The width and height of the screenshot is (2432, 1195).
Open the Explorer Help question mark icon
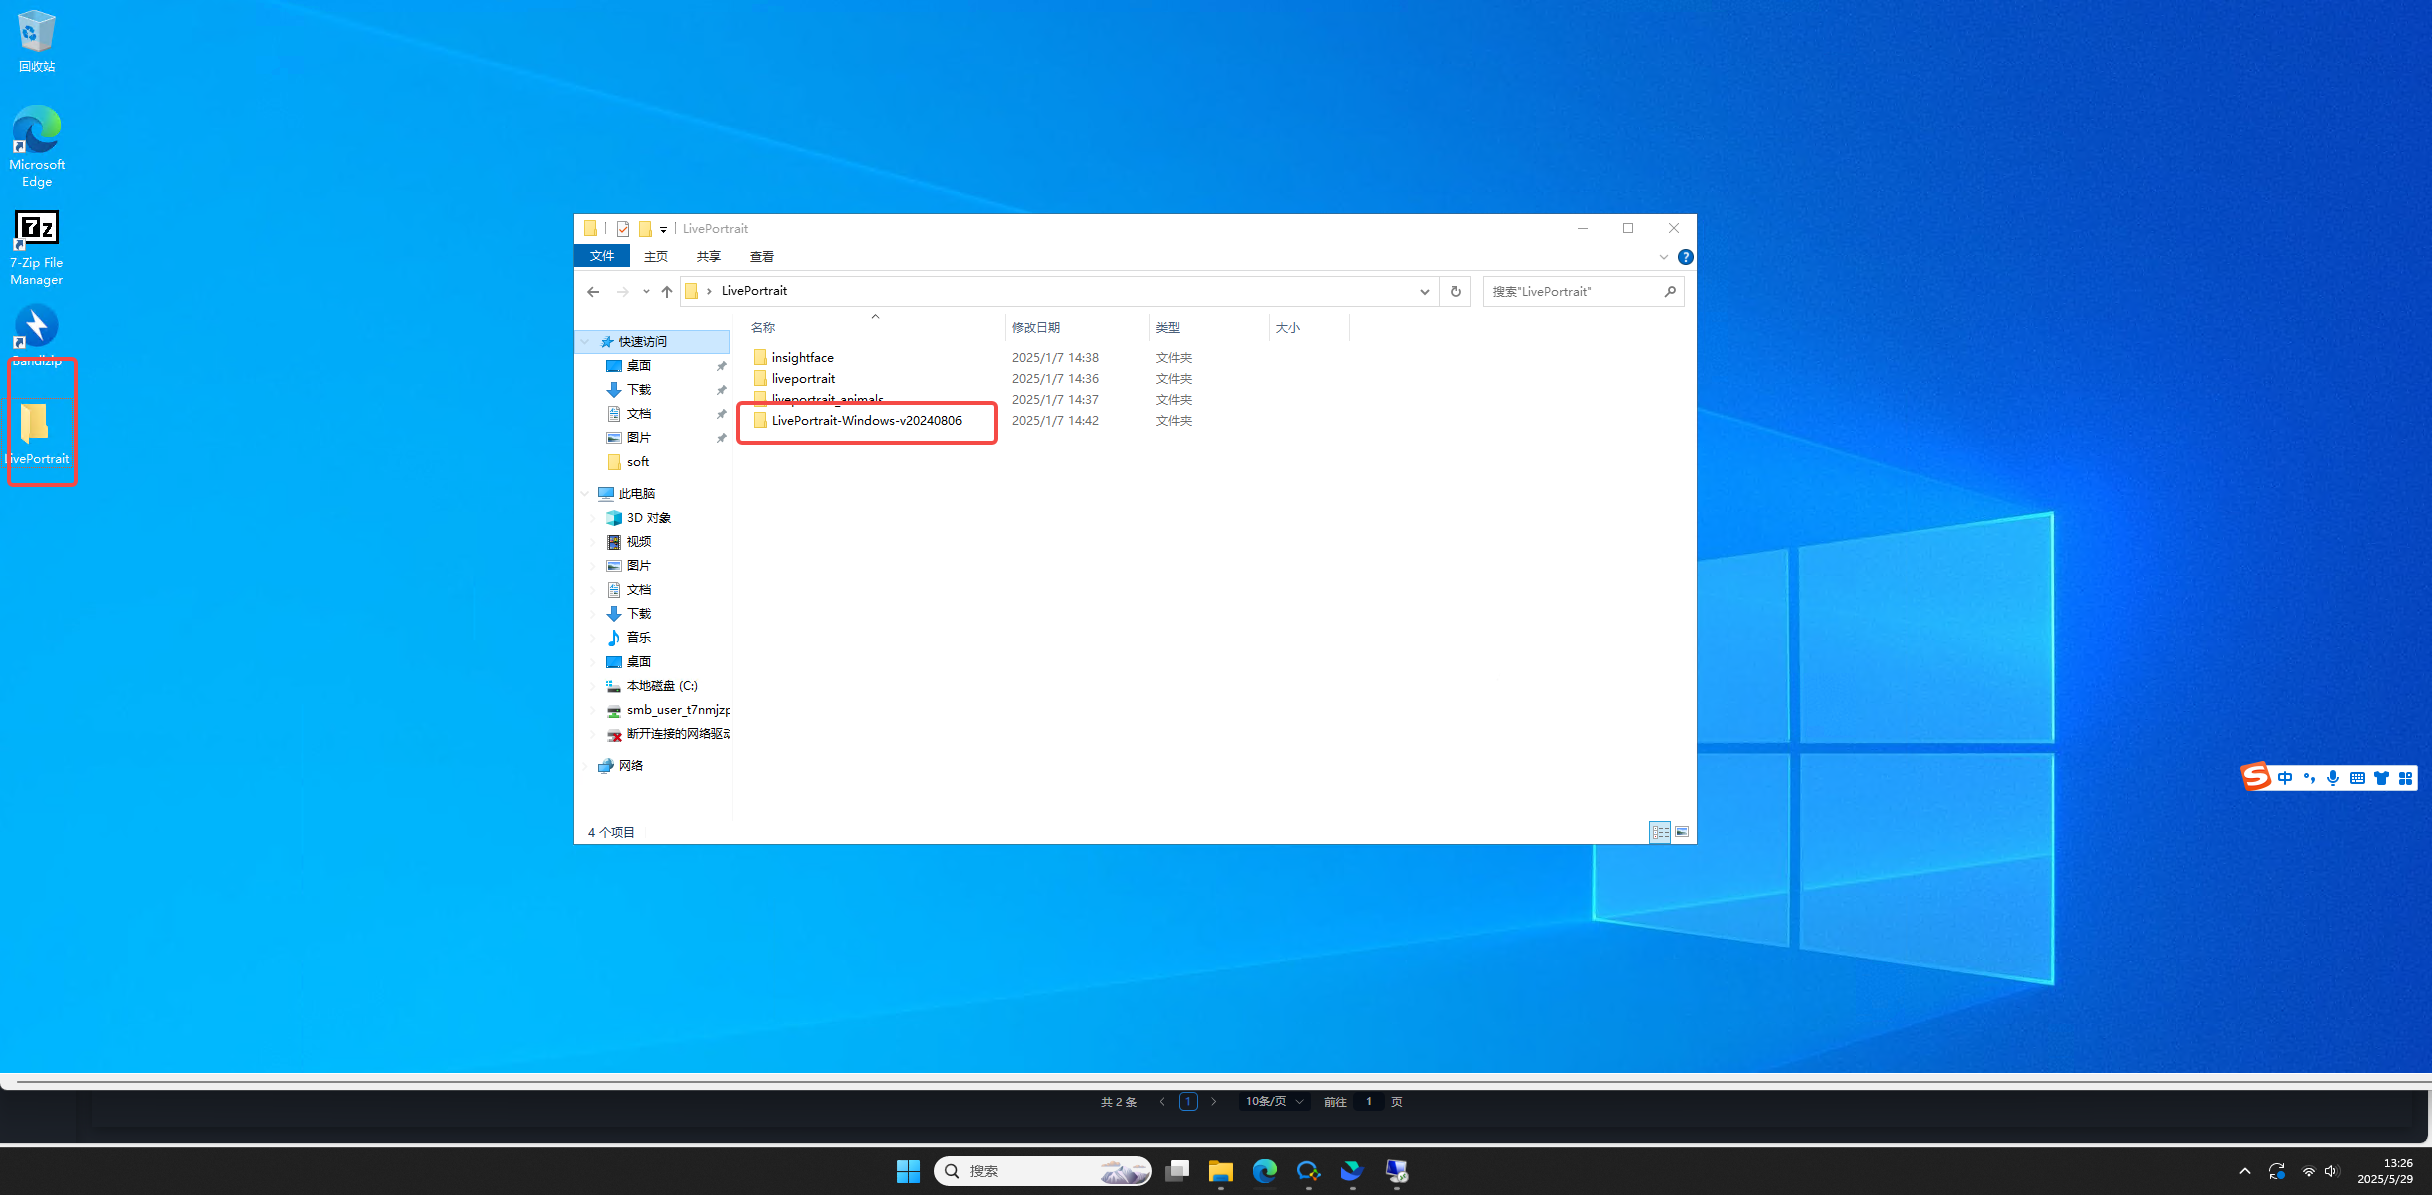click(x=1686, y=257)
